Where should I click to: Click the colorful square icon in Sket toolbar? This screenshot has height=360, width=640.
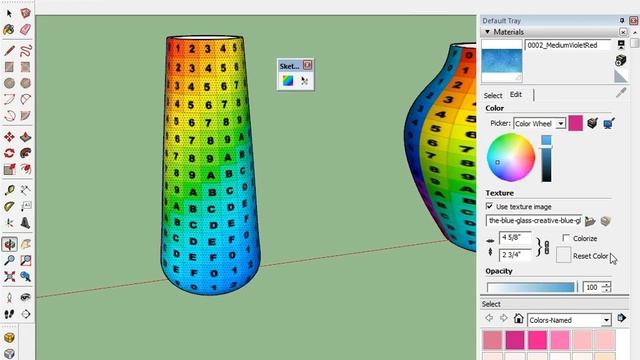point(288,81)
